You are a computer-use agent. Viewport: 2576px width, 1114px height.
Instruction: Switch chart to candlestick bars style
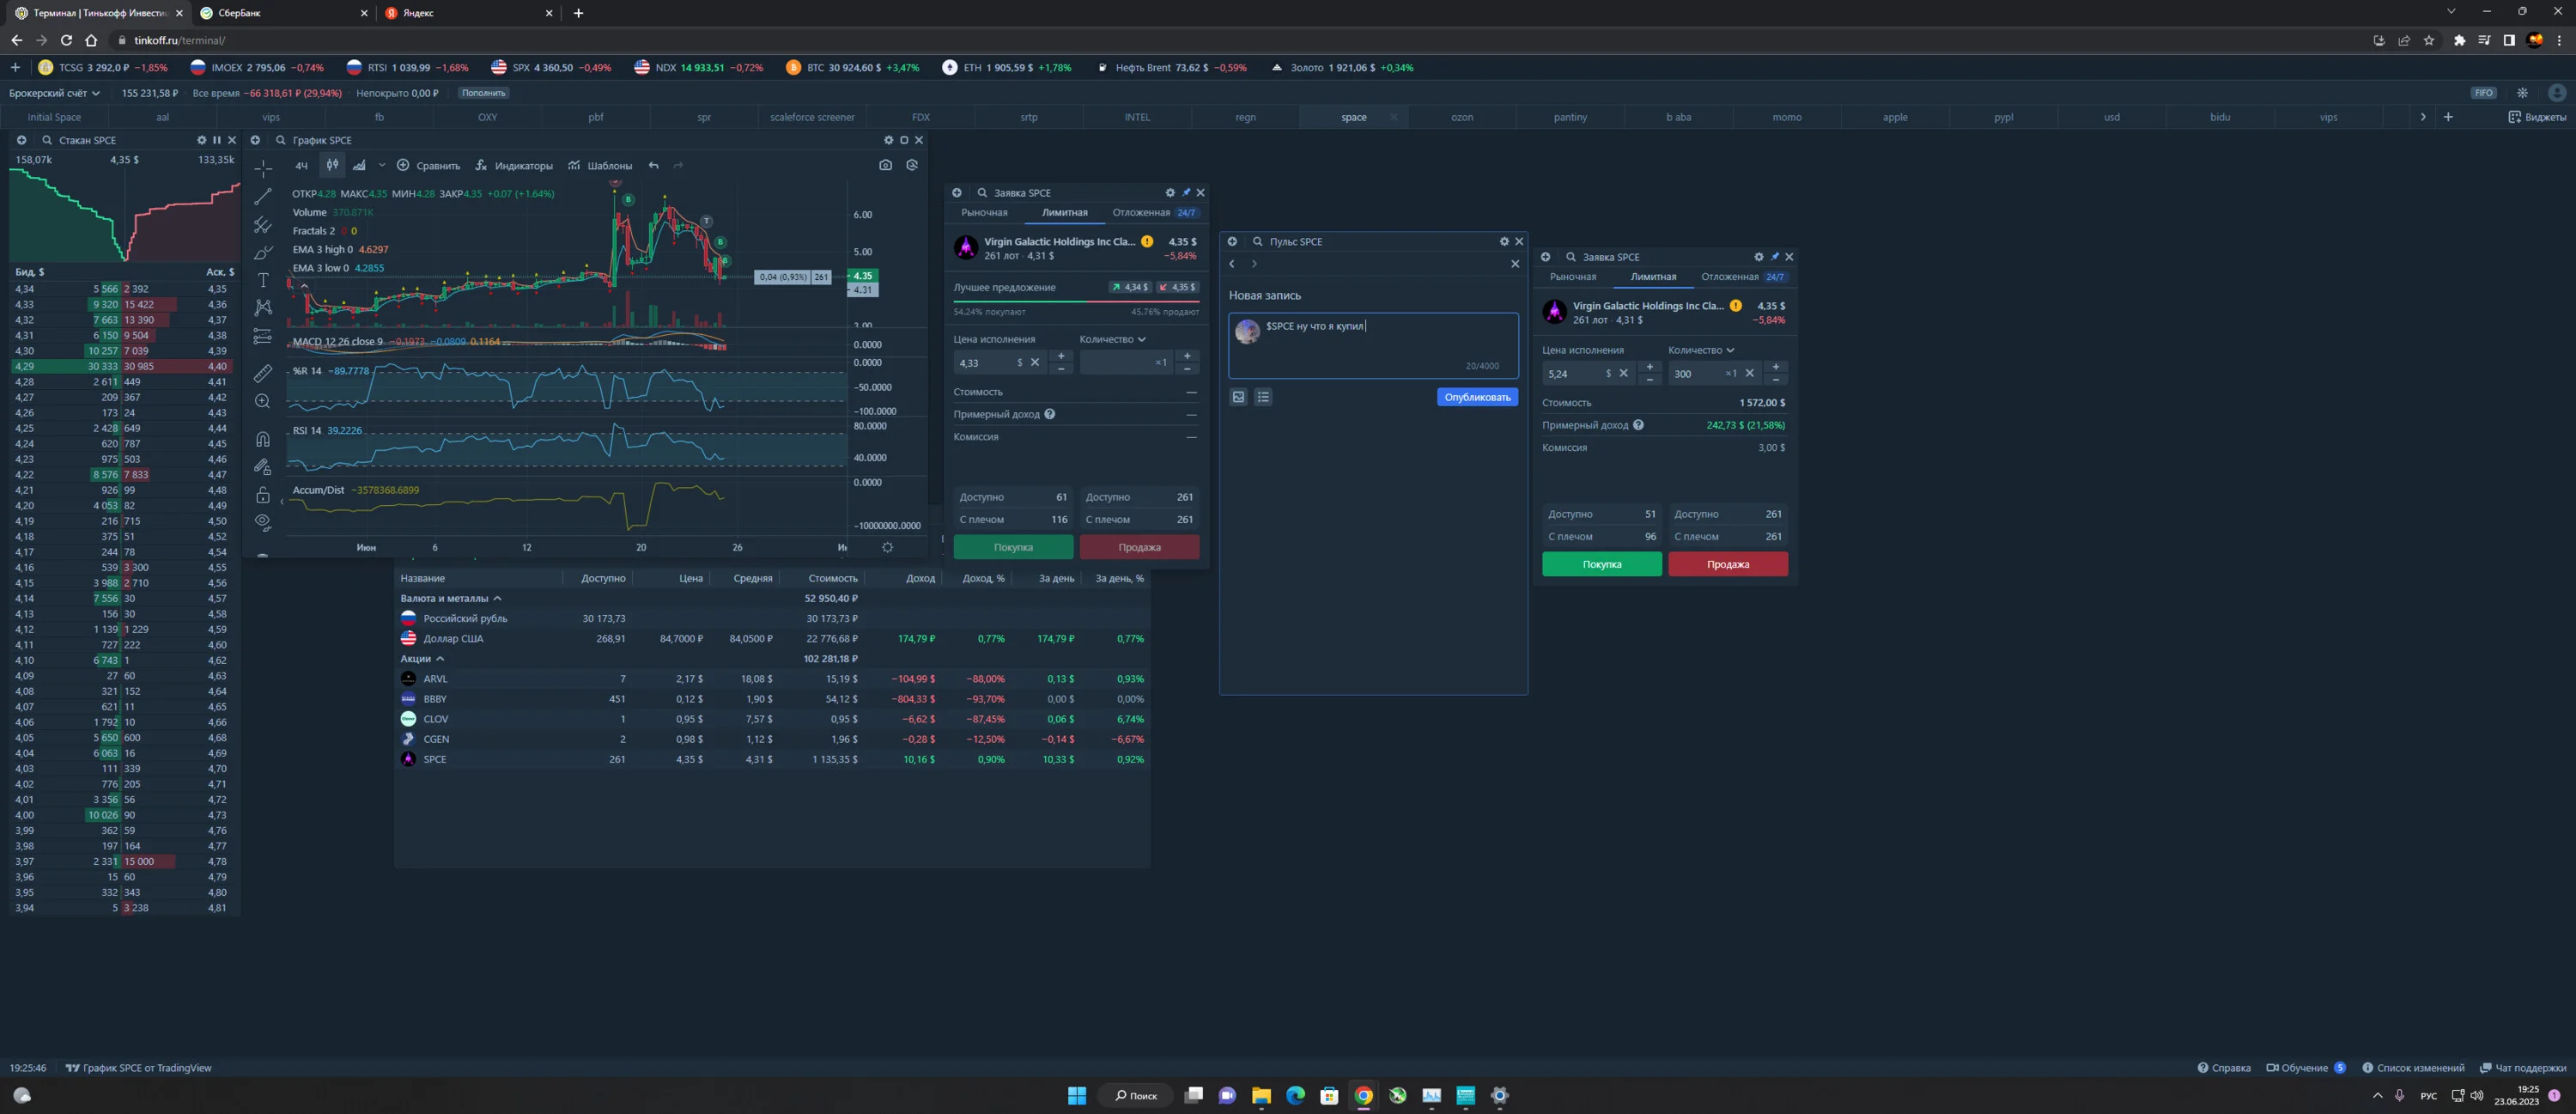[x=332, y=165]
